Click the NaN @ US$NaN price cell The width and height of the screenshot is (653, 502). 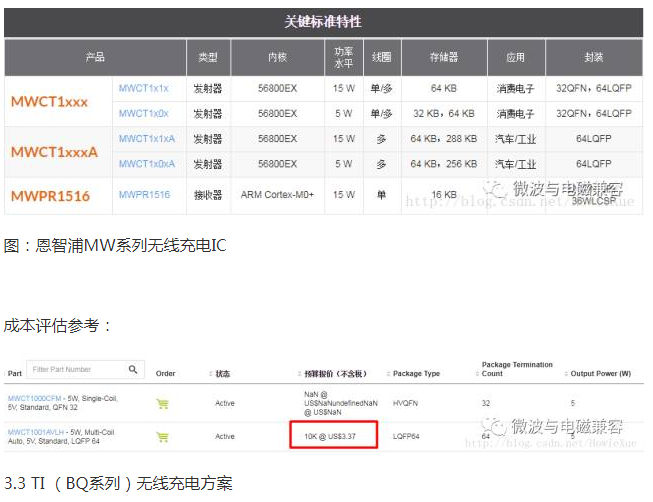341,403
